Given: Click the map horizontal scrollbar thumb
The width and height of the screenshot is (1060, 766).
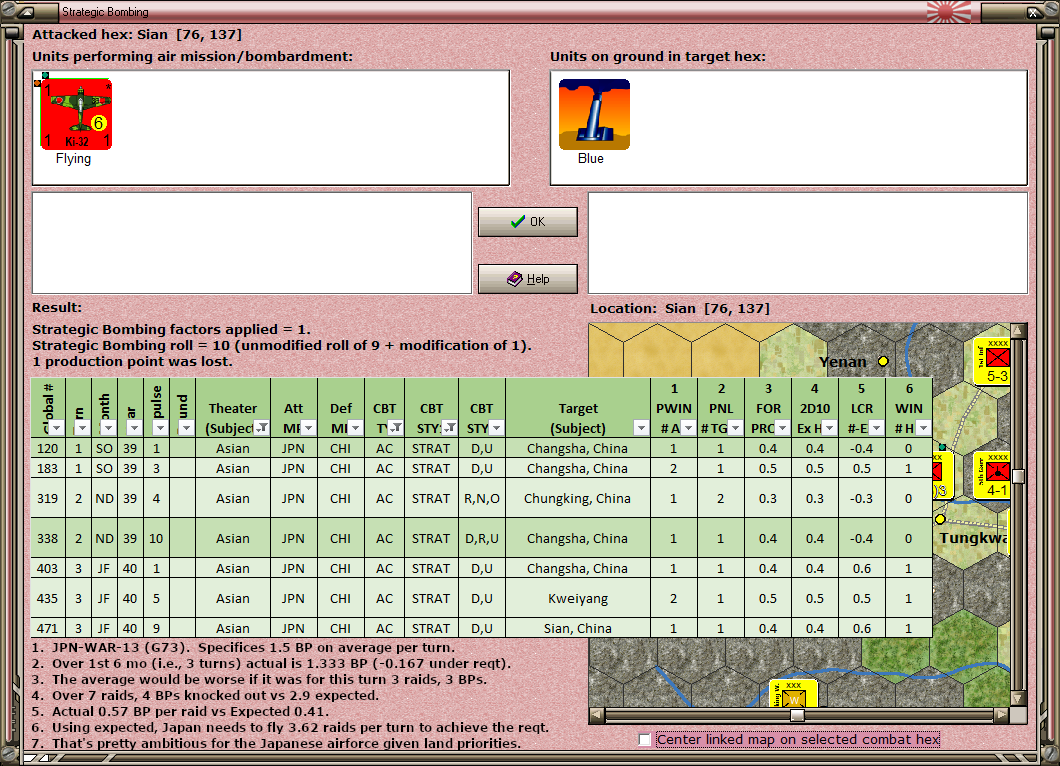Looking at the screenshot, I should pos(798,715).
